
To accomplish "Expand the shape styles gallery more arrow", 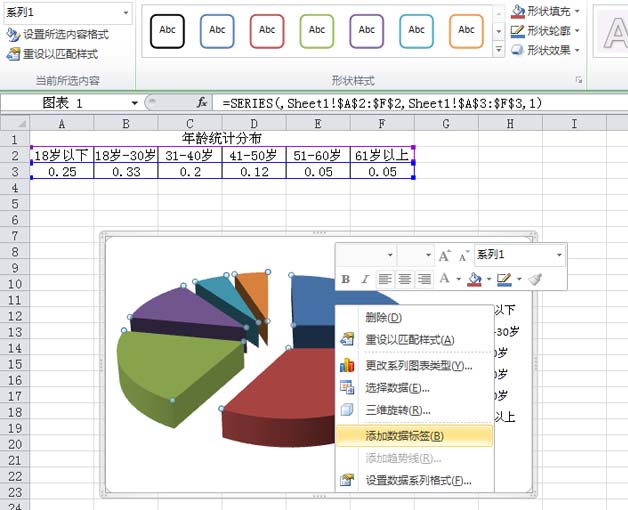I will click(499, 50).
